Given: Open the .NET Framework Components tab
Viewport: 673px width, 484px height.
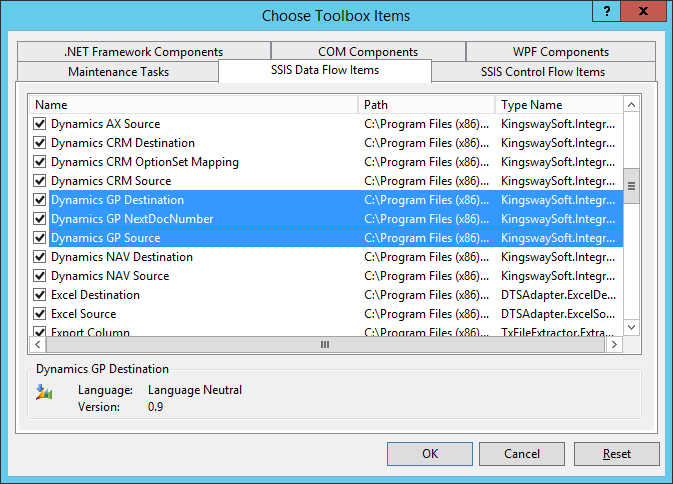Looking at the screenshot, I should coord(144,51).
